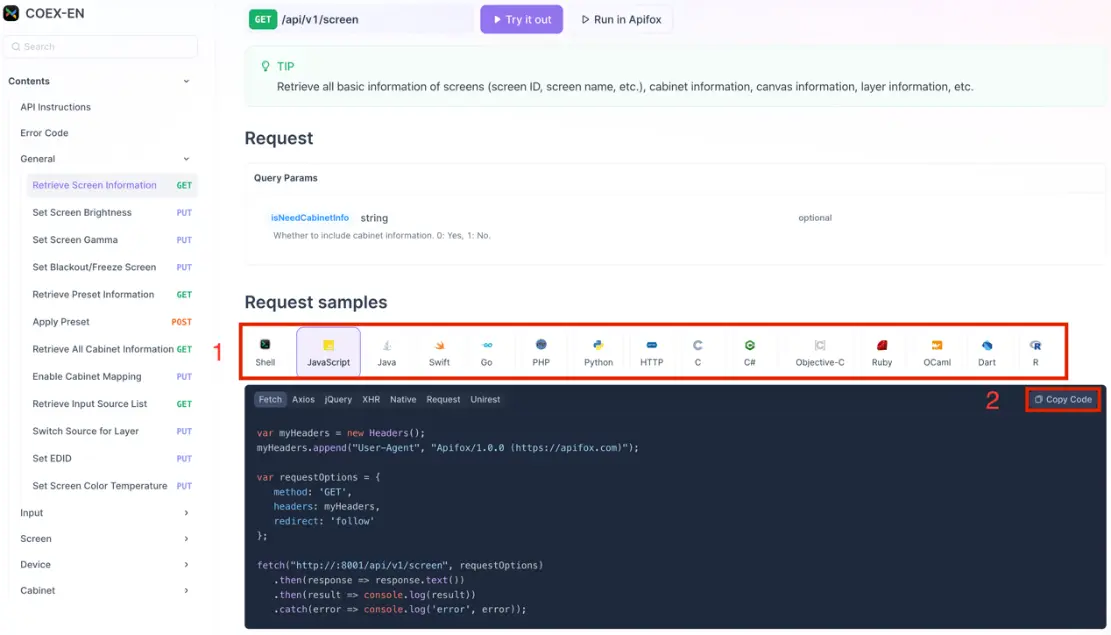
Task: Select the Swift language icon
Action: tap(439, 345)
